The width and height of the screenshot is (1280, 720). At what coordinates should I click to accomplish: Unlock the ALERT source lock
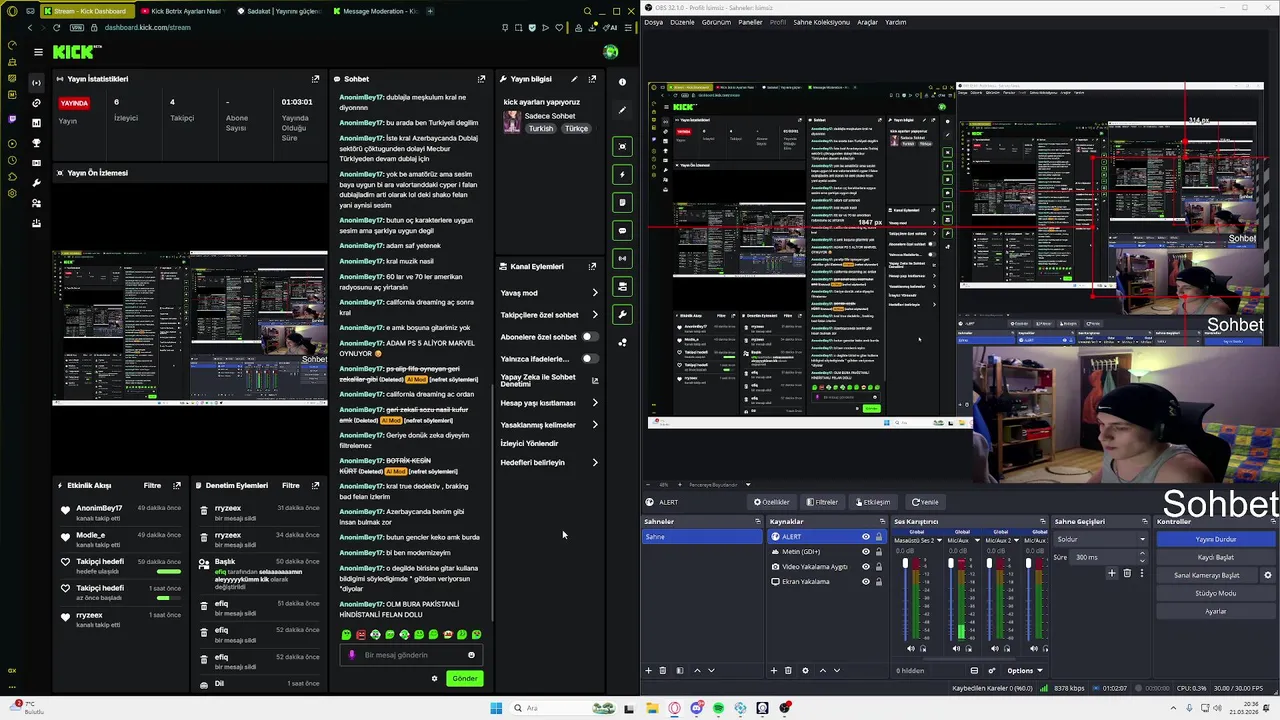pos(879,537)
